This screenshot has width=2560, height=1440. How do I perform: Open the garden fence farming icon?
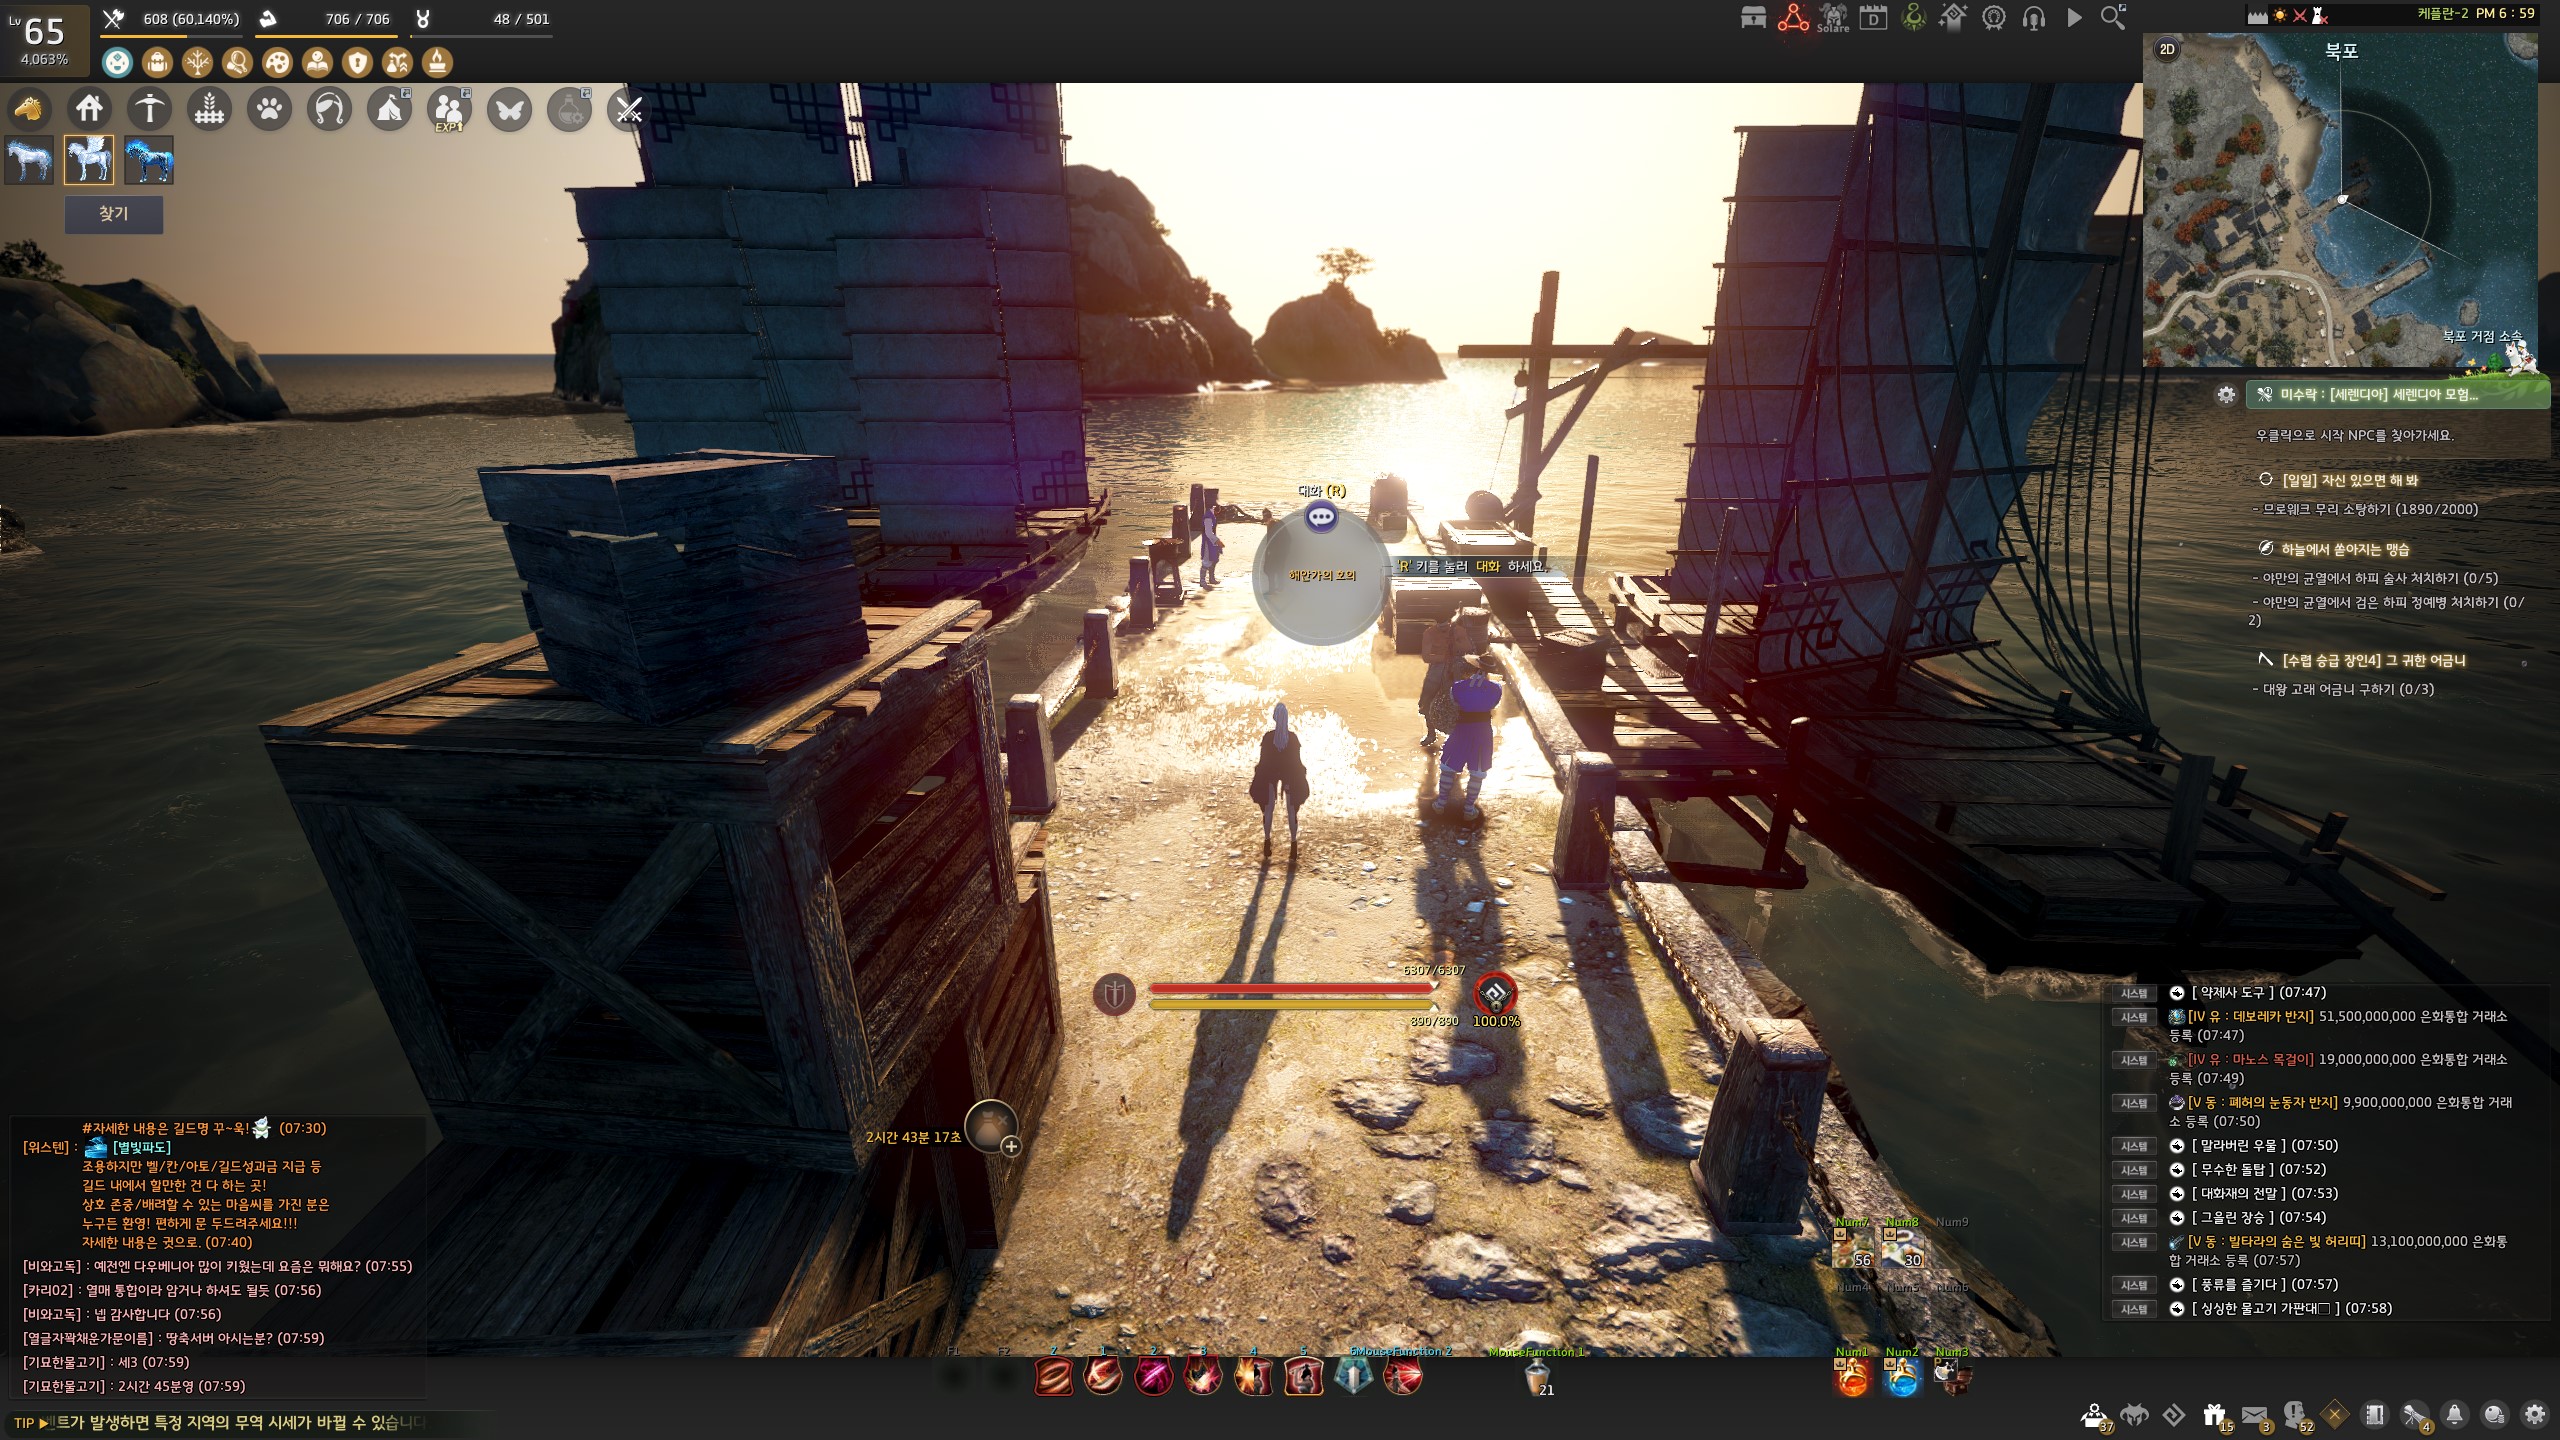(209, 108)
